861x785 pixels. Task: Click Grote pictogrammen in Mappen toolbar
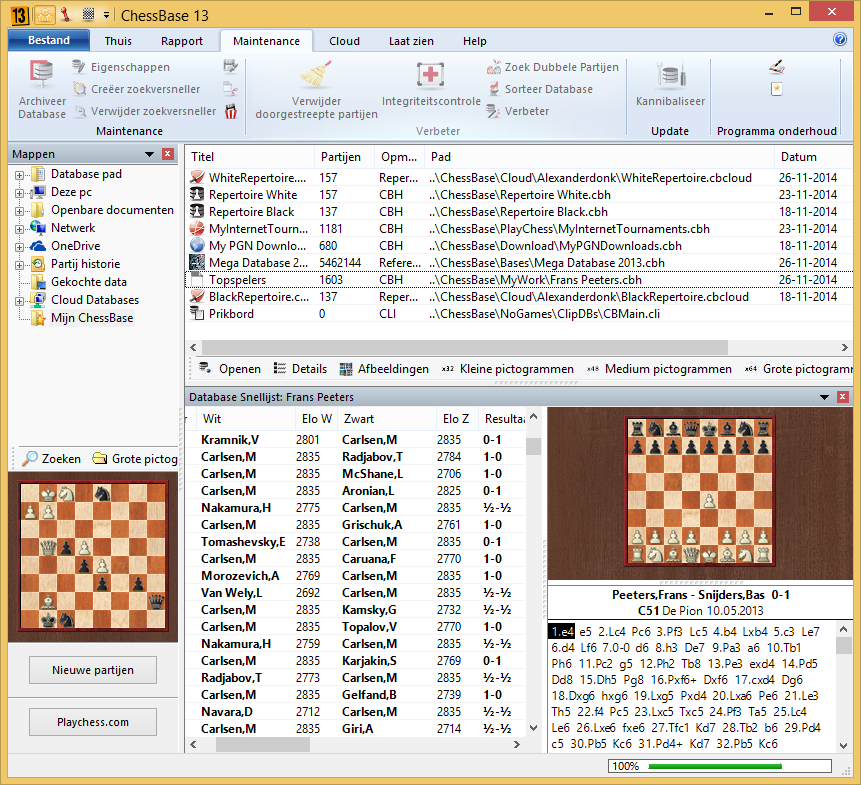point(135,458)
